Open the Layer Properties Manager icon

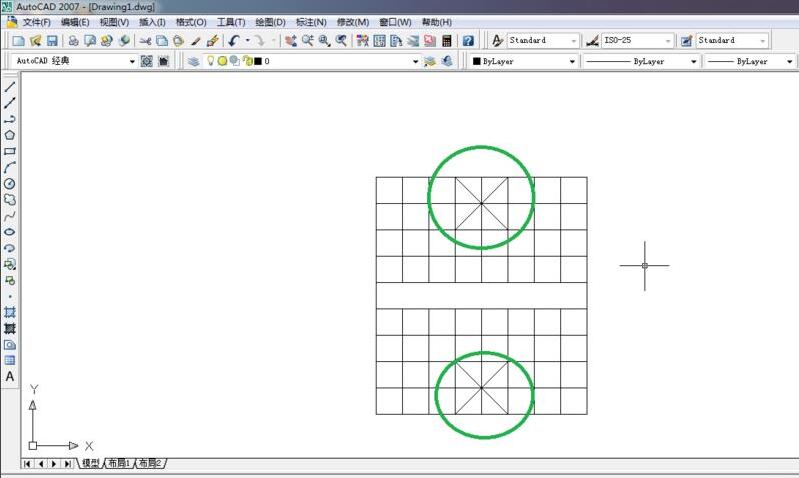[x=194, y=61]
